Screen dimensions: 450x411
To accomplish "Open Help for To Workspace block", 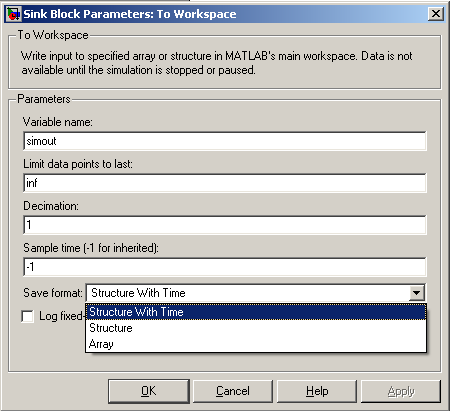I will point(317,391).
